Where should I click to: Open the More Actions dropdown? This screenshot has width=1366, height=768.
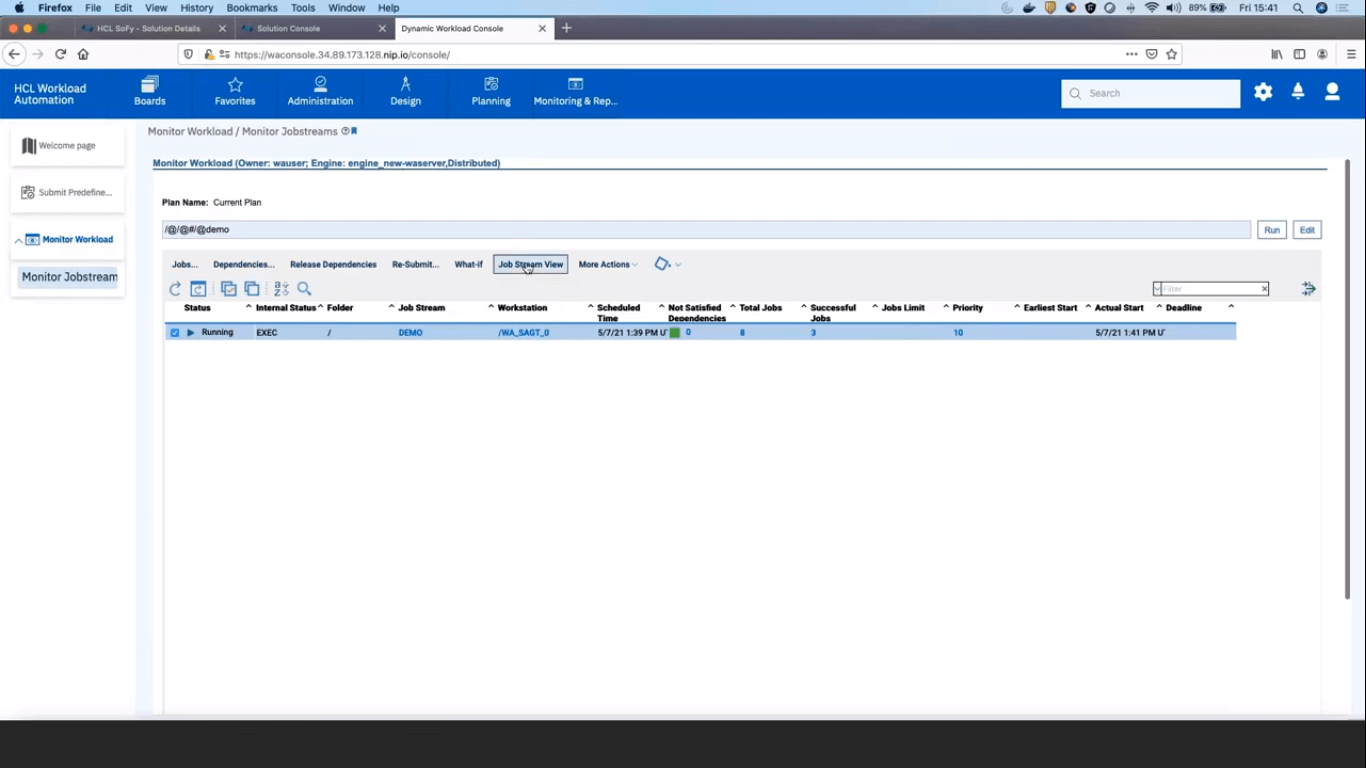608,265
